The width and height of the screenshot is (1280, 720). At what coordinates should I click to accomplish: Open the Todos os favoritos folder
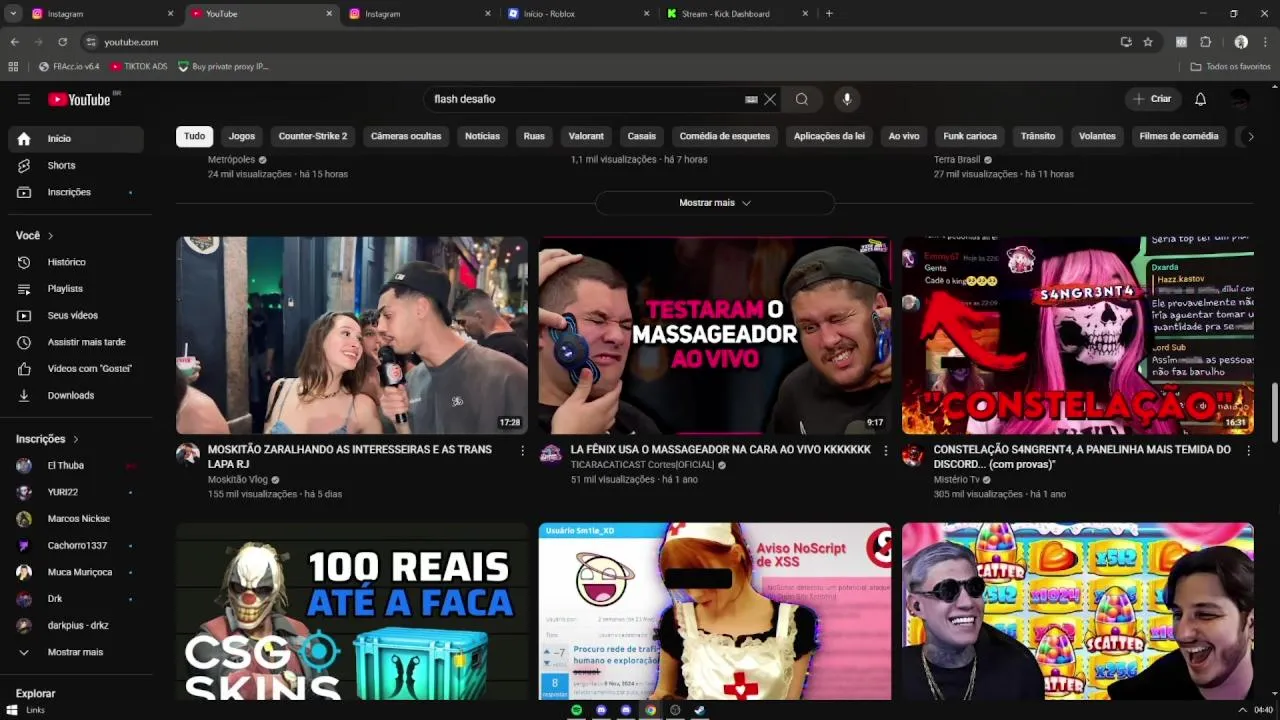pos(1230,67)
